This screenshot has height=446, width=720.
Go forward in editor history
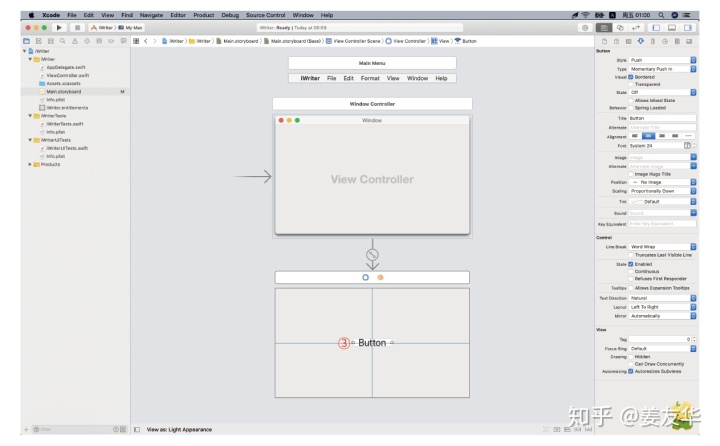(x=155, y=41)
